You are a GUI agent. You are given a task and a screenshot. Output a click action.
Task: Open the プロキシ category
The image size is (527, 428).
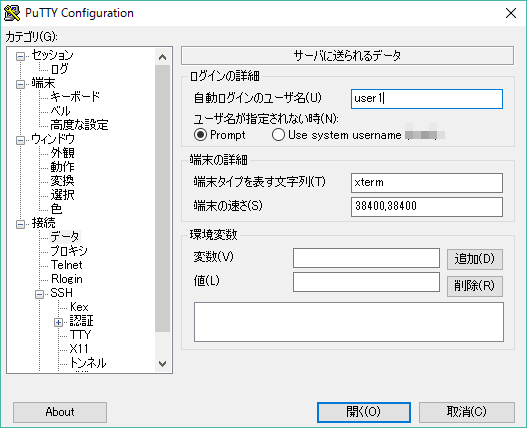coord(69,251)
